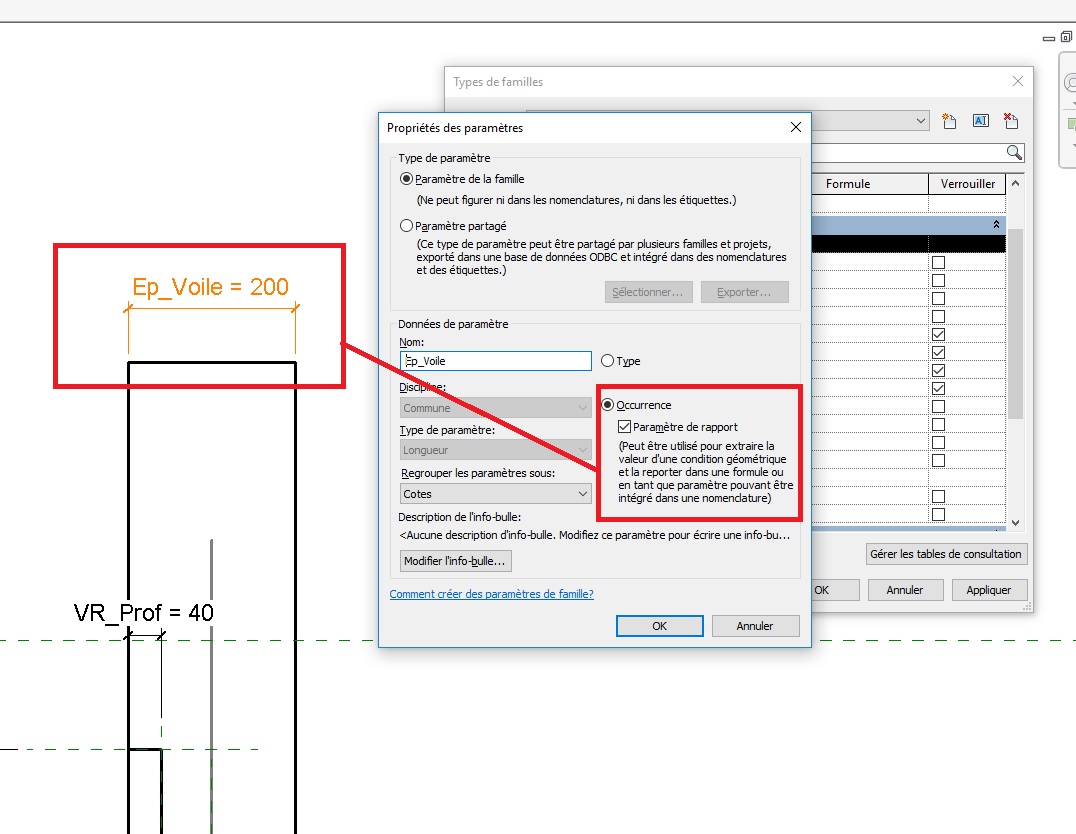
Task: Click the new family type icon
Action: click(949, 121)
